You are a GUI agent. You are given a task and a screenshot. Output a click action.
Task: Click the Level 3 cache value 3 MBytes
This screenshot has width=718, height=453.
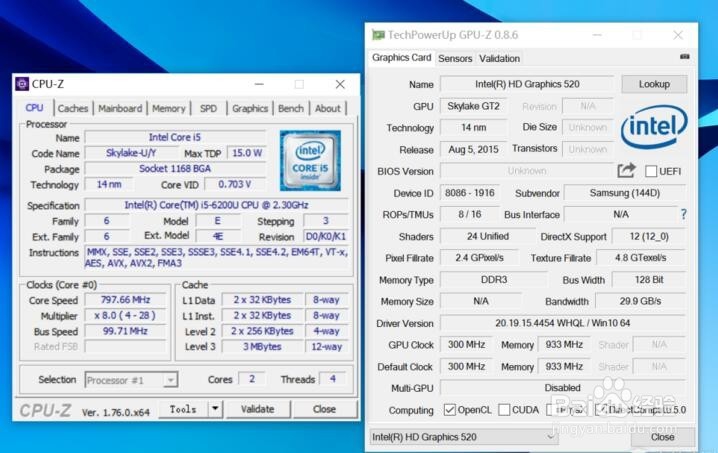click(x=262, y=347)
